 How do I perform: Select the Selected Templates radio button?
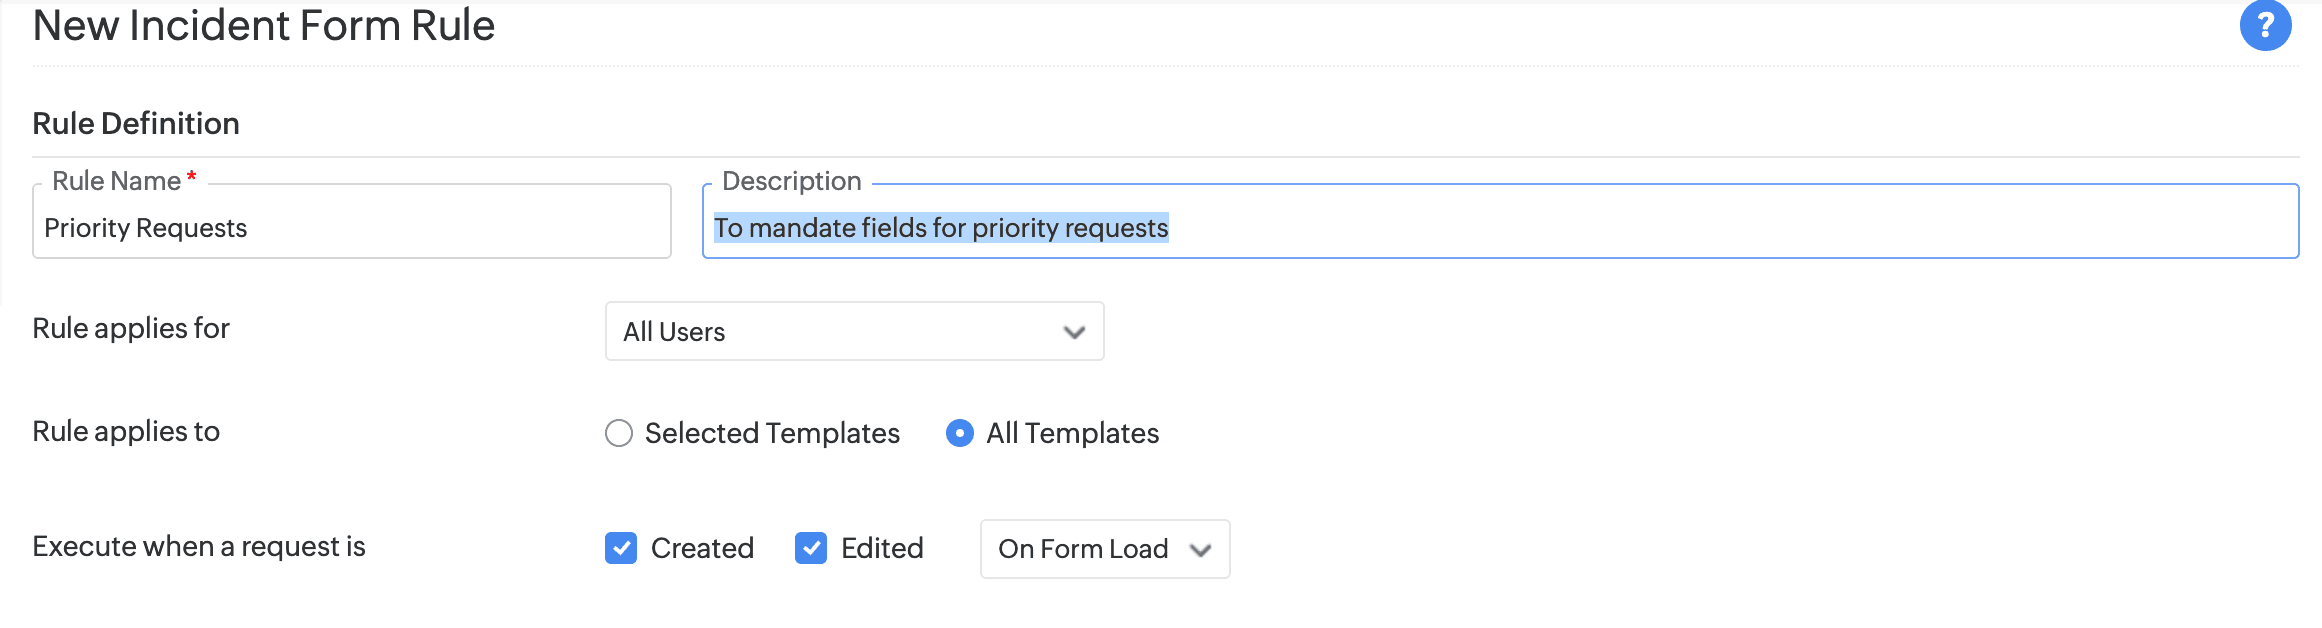pos(619,433)
